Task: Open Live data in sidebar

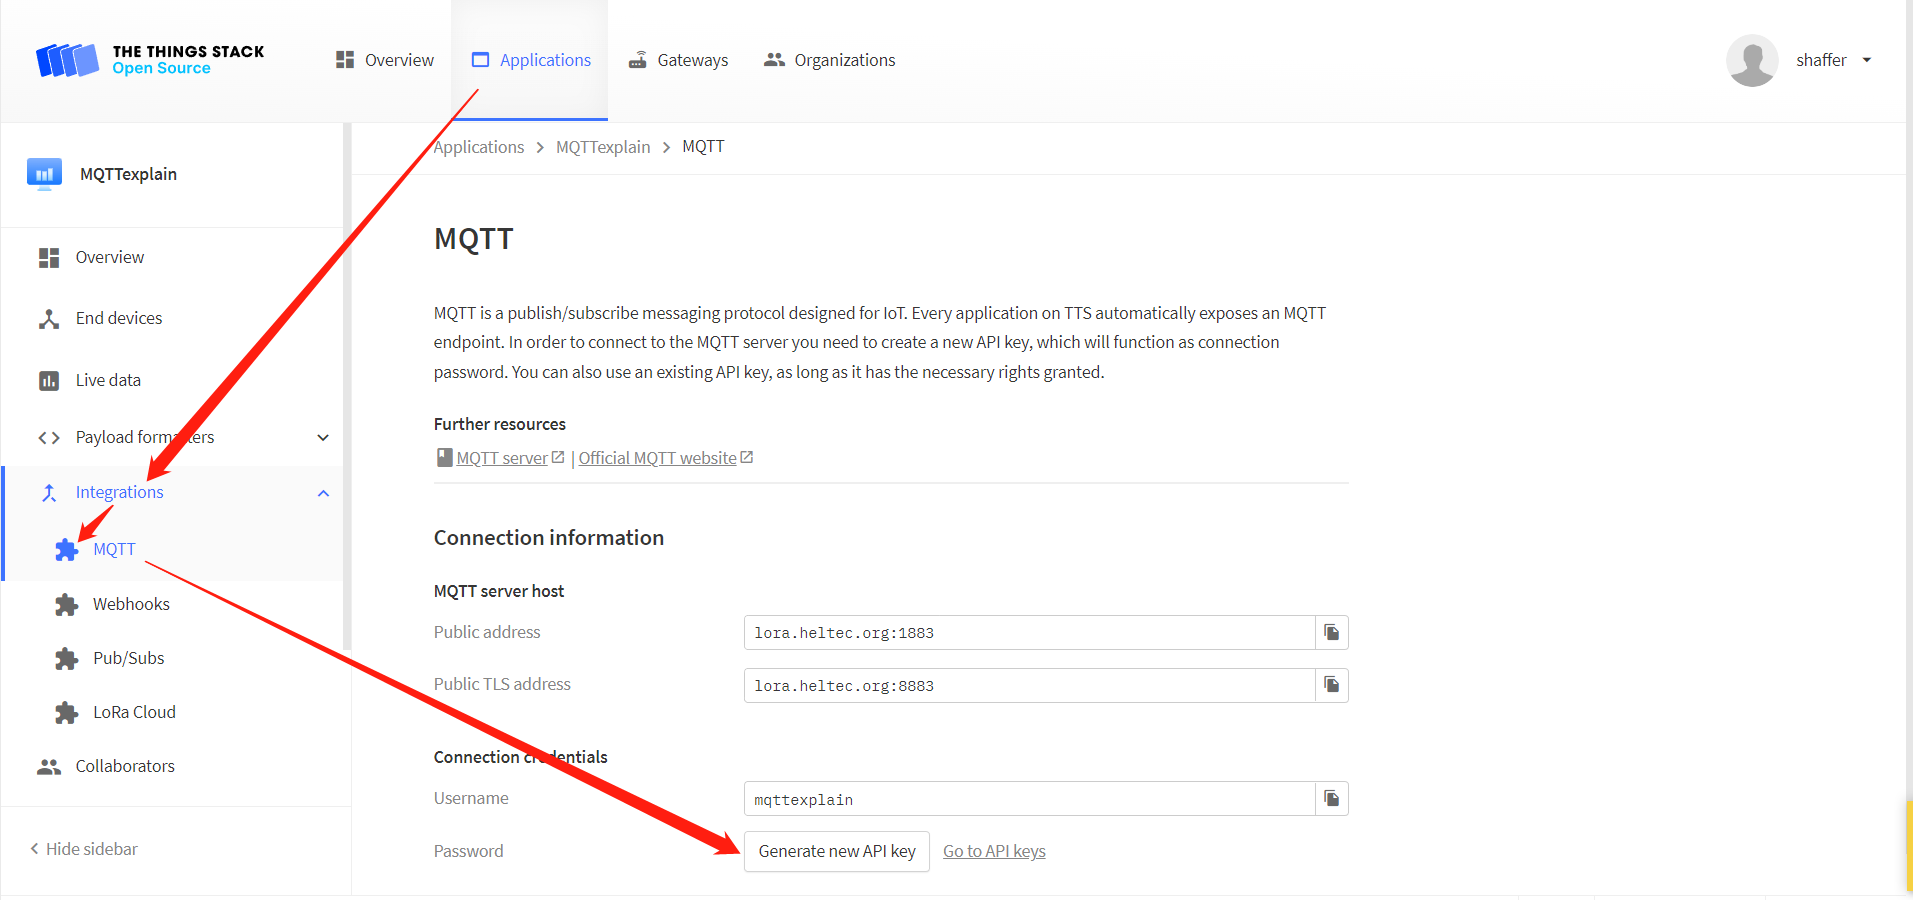Action: click(x=108, y=380)
